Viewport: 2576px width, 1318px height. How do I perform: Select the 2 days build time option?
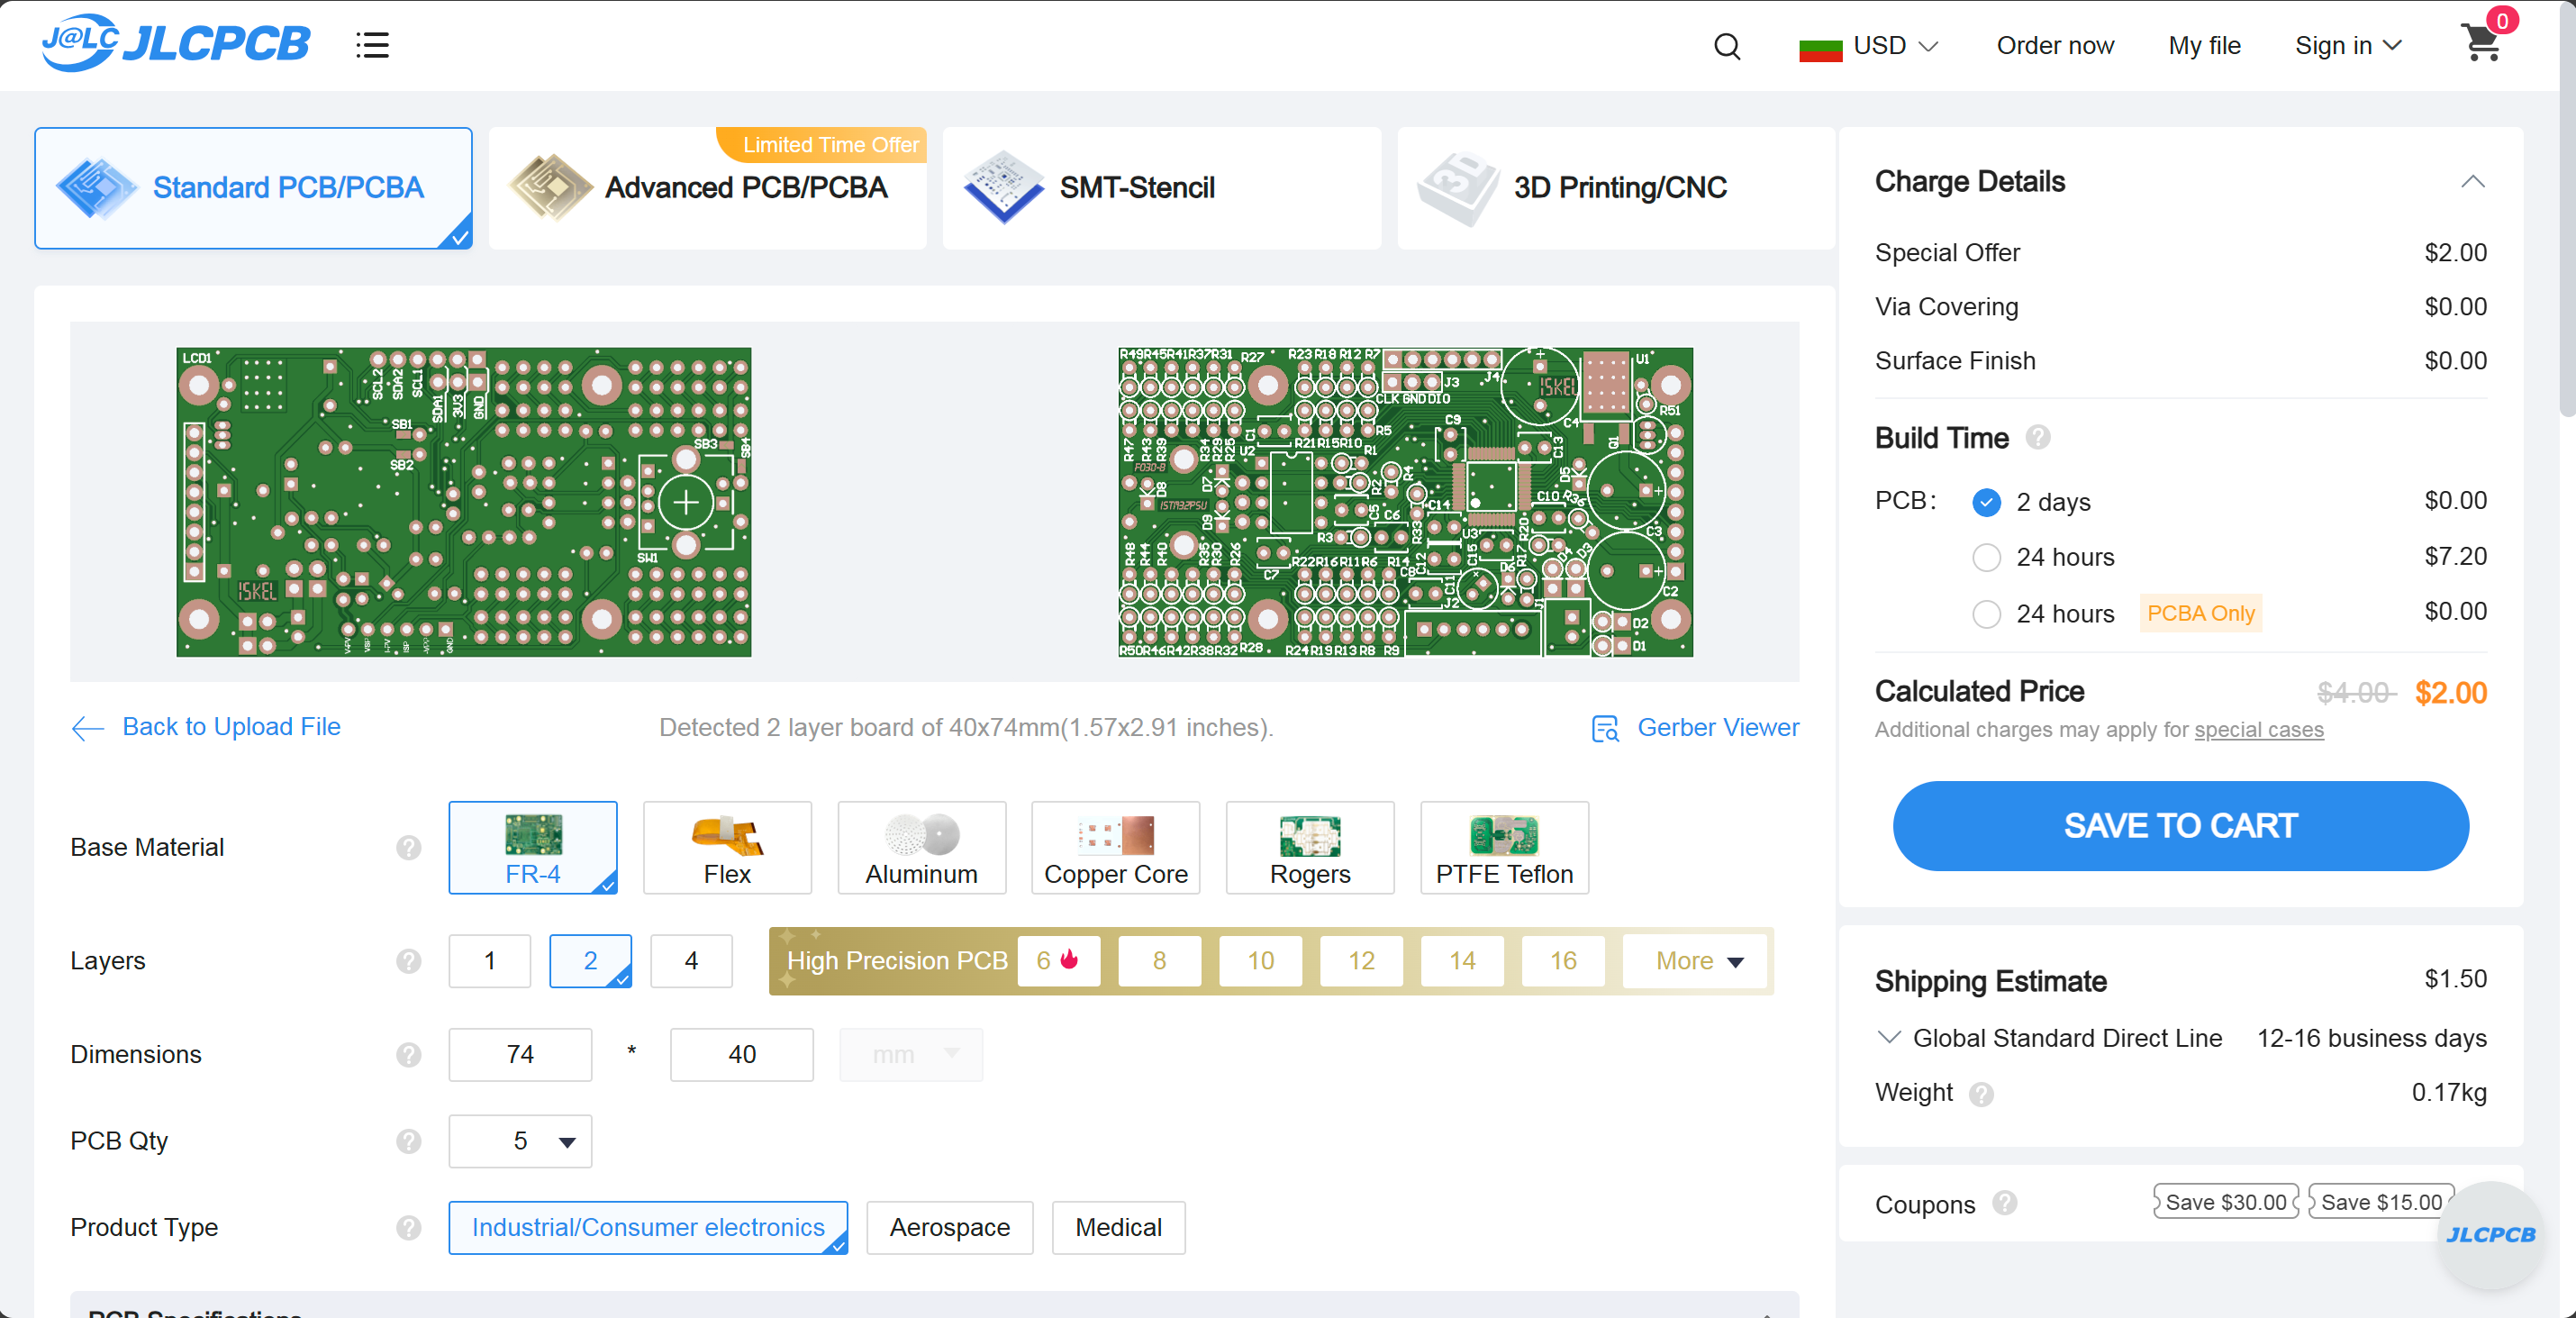(x=1986, y=502)
